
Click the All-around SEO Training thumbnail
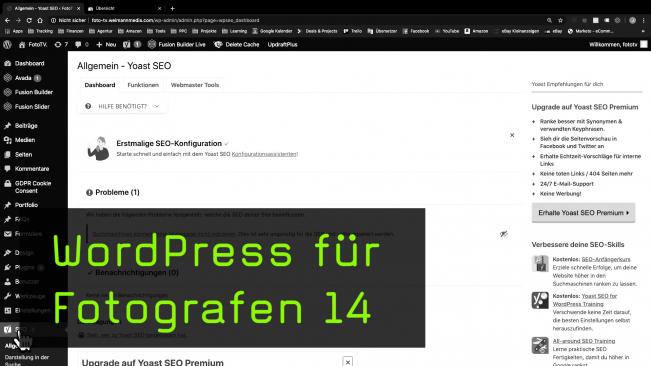(540, 345)
